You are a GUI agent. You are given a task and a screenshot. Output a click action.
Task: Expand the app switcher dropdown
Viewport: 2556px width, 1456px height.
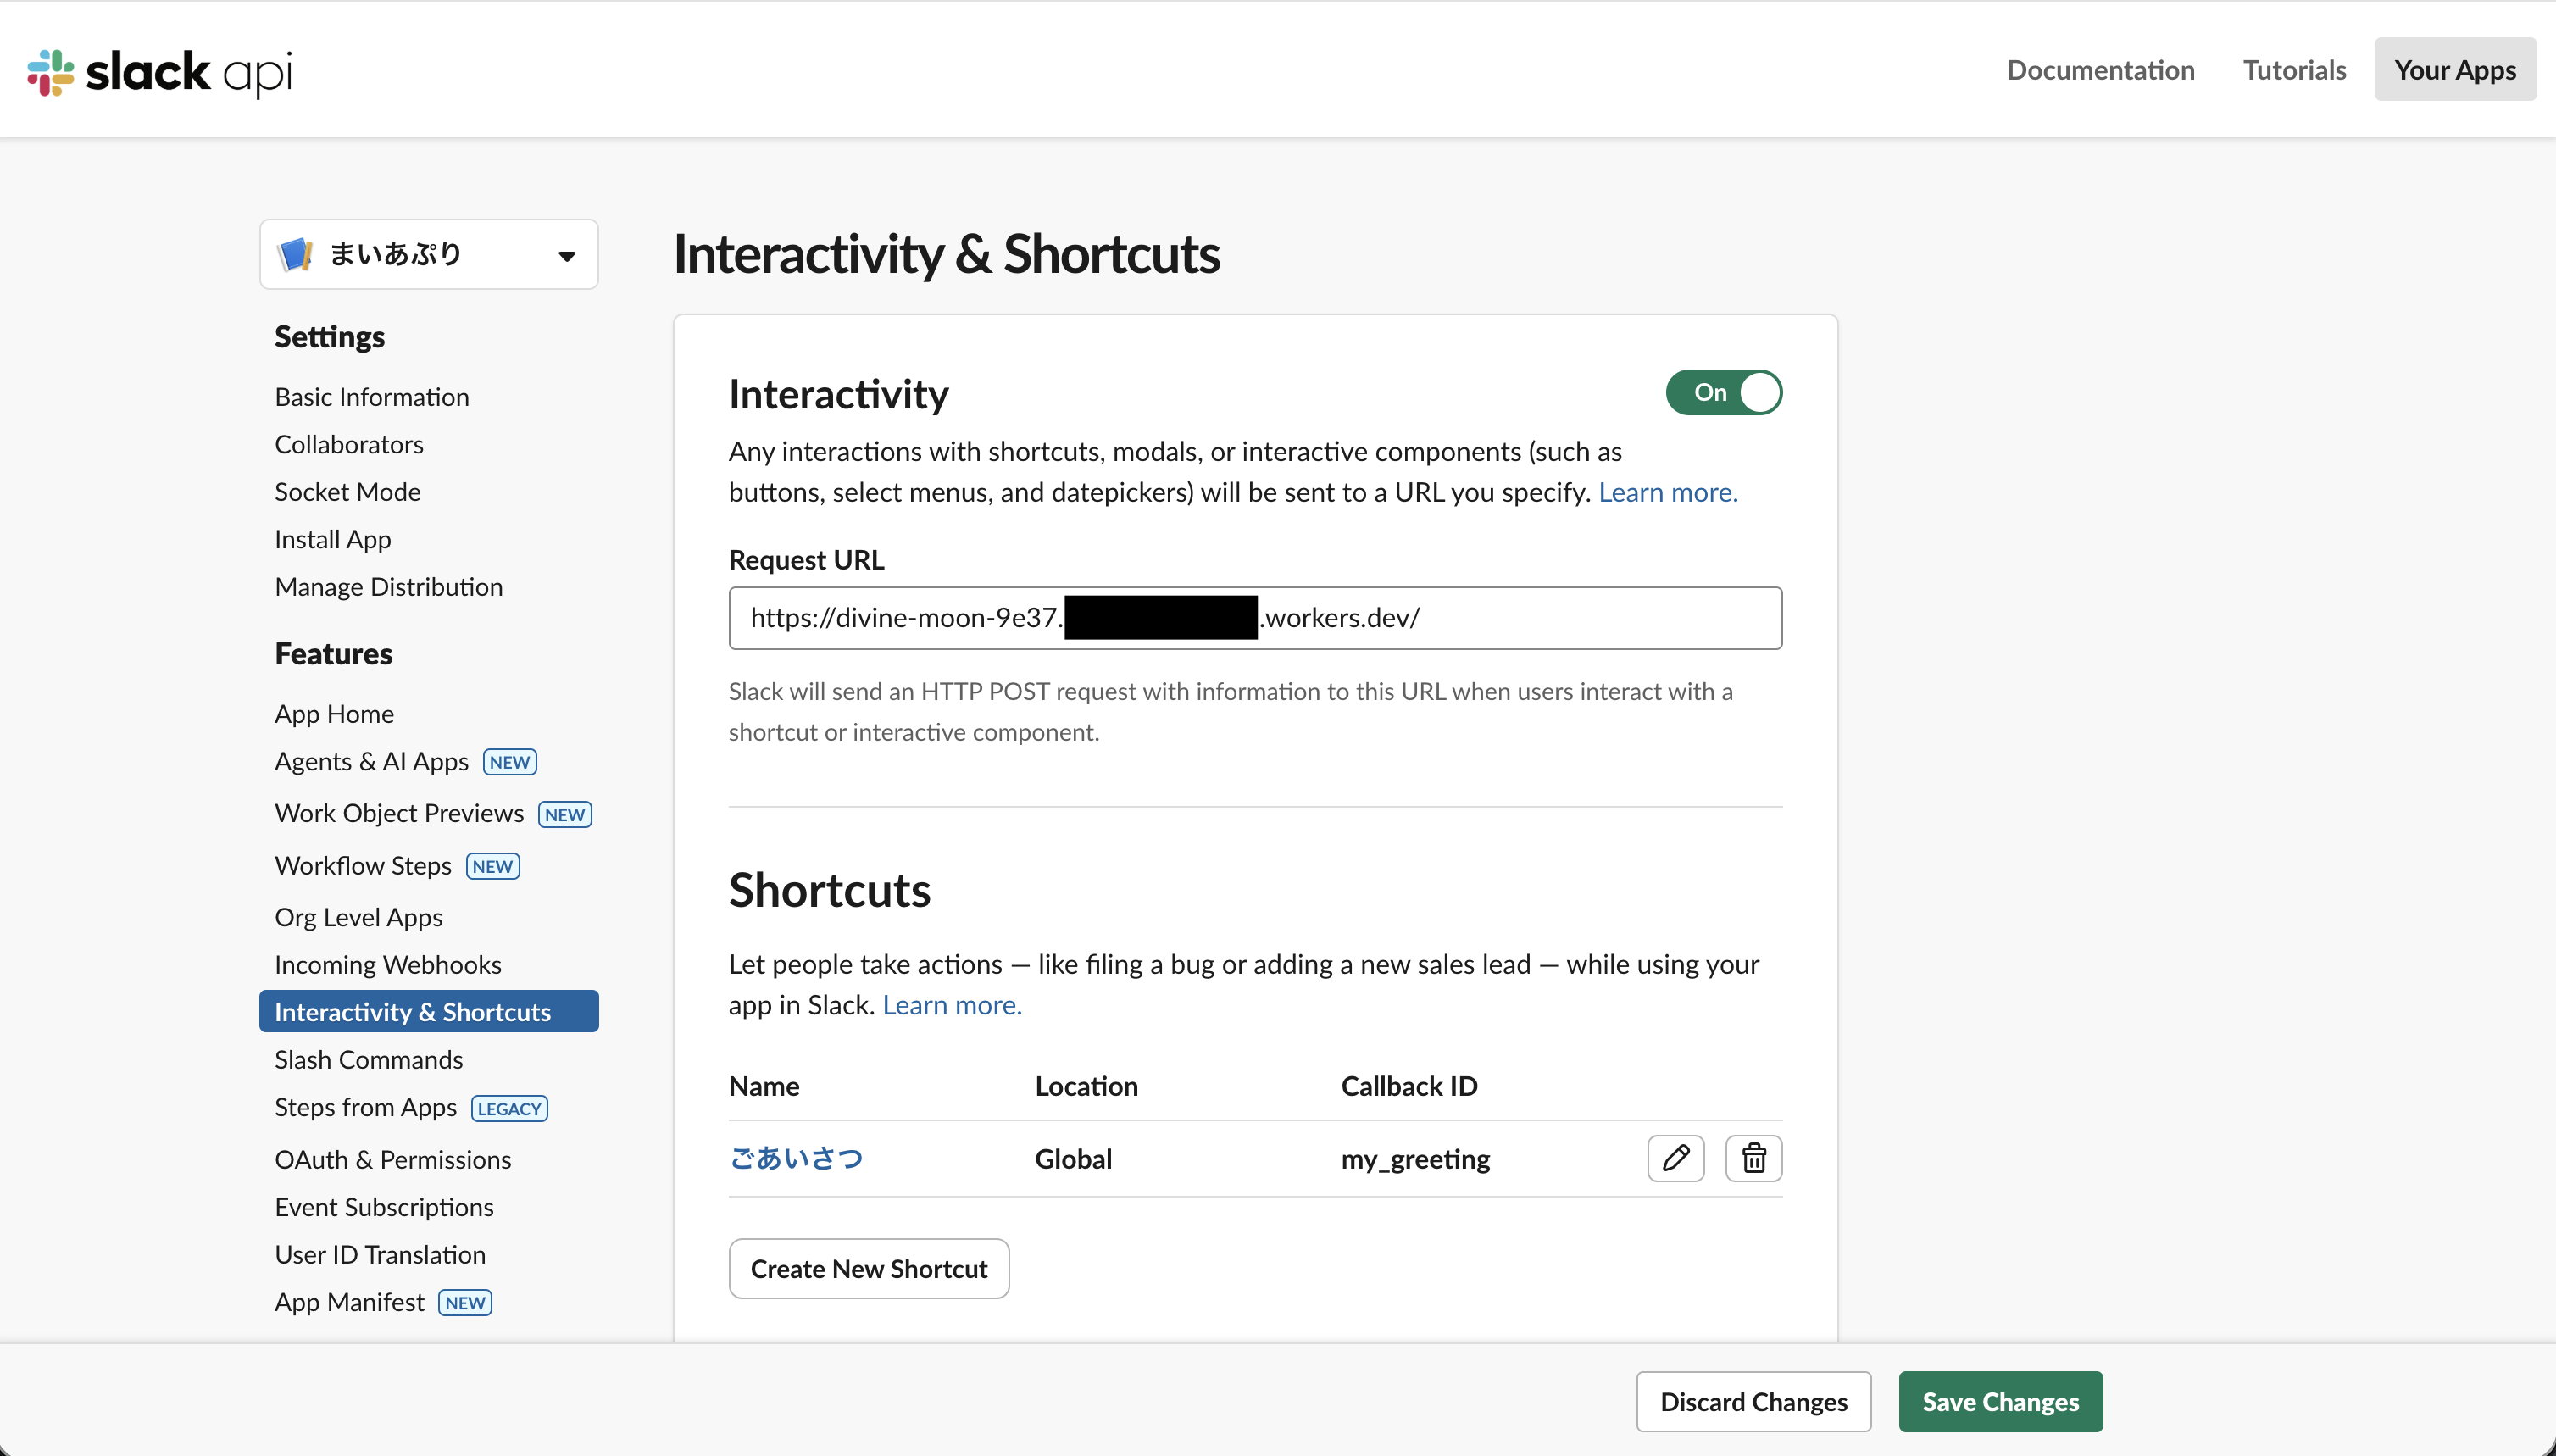[x=566, y=254]
